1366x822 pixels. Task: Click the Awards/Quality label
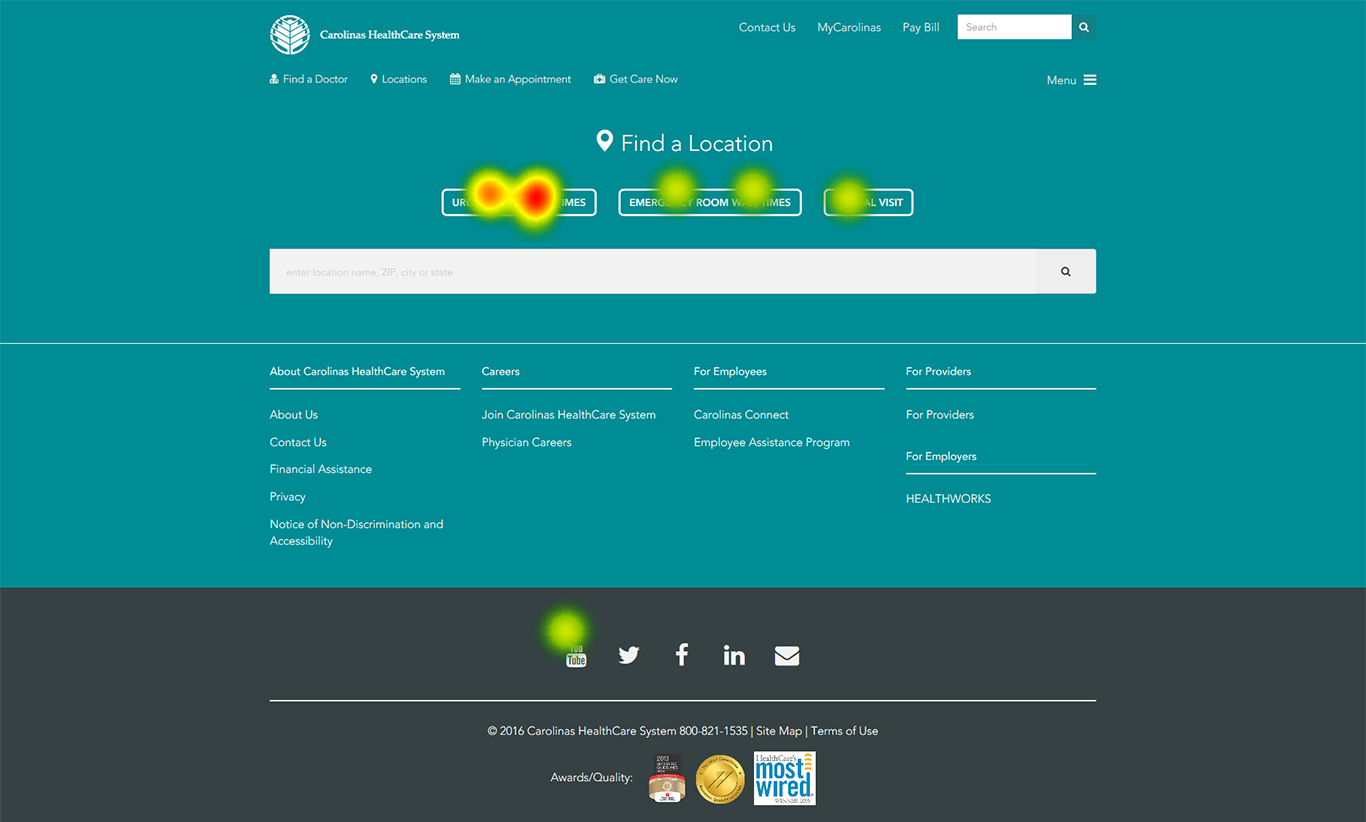point(592,777)
